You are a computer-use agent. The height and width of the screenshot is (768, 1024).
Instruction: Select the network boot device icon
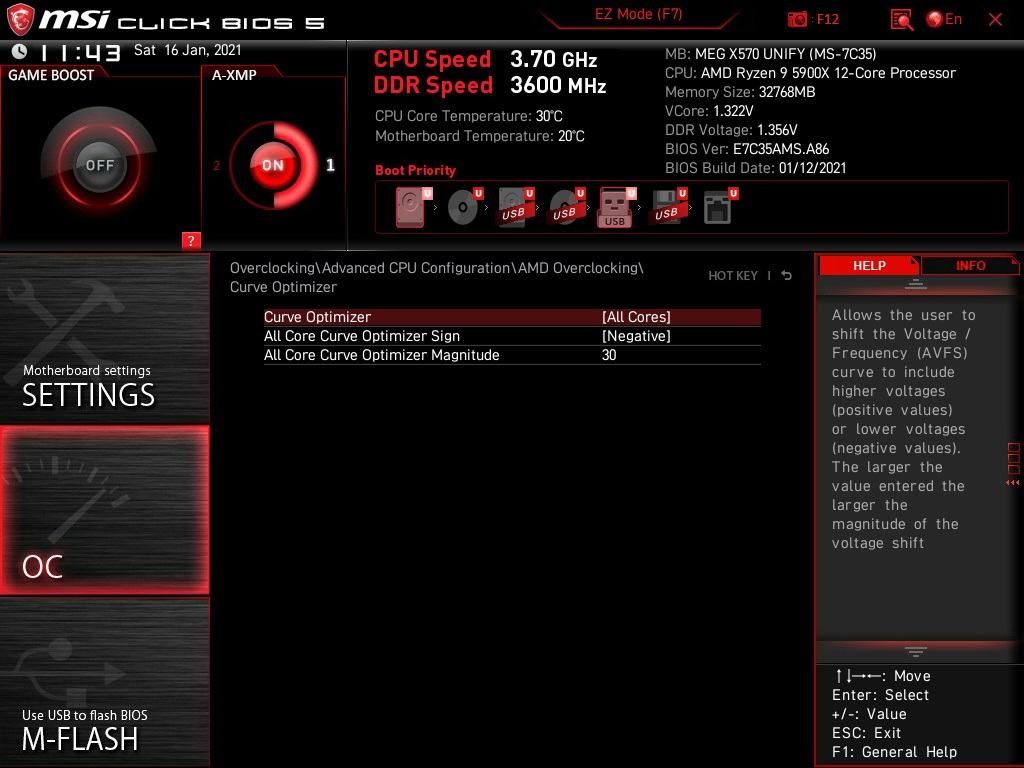(720, 207)
